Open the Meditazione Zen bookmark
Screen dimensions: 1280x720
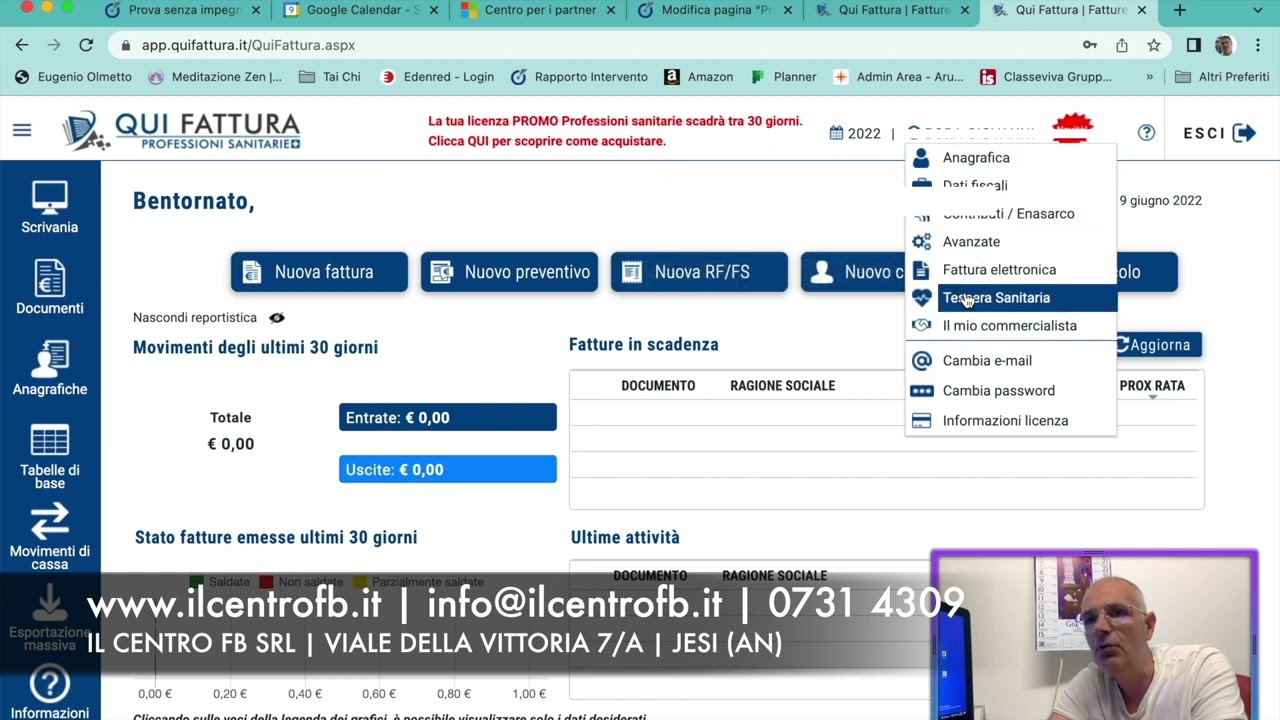point(215,77)
